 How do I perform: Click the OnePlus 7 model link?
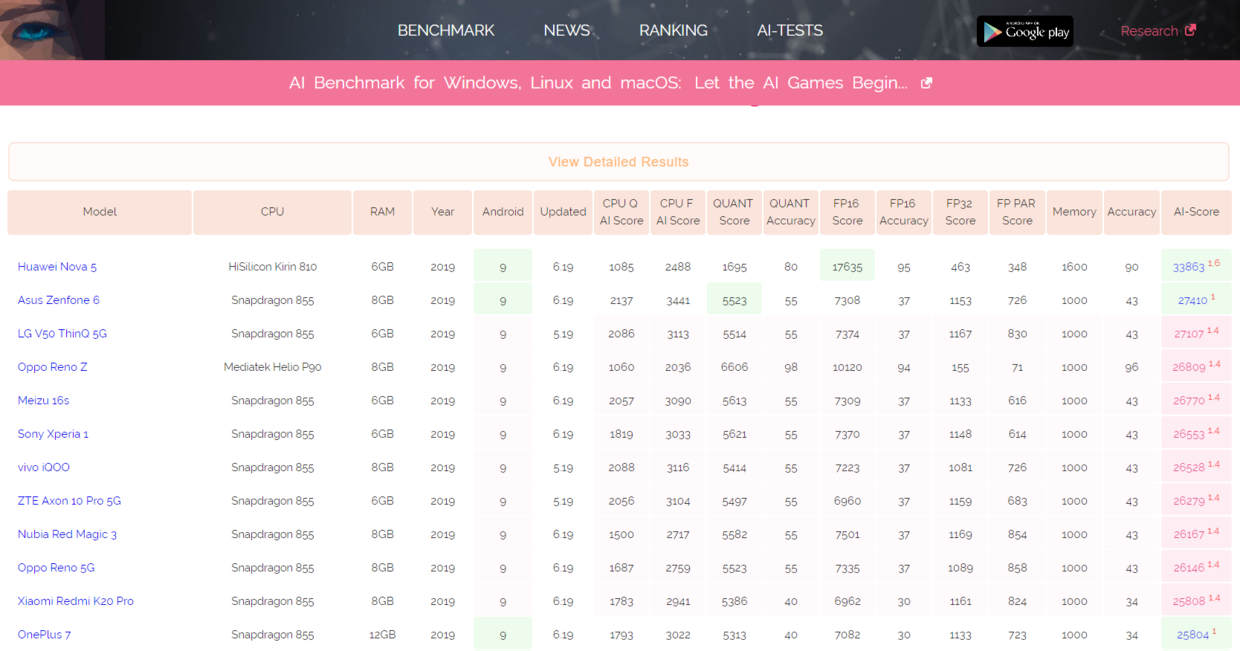(44, 635)
